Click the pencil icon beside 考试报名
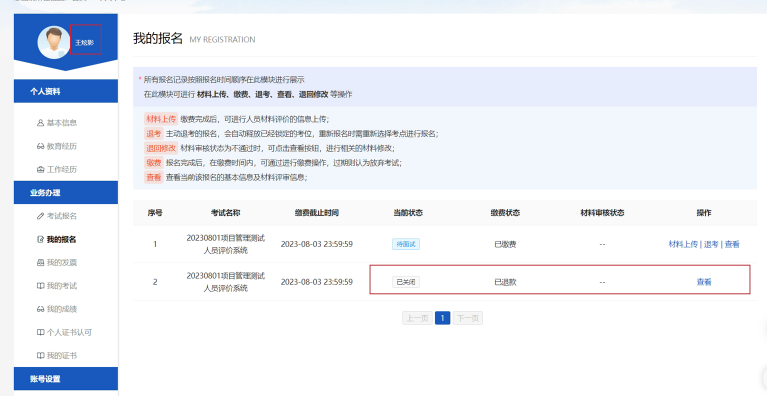This screenshot has width=767, height=396. 41,216
